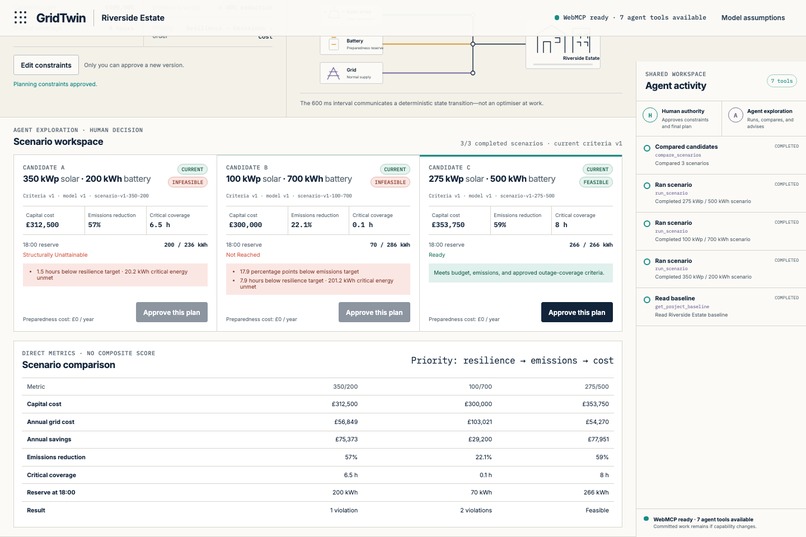Click Candidate A capital cost £312,500

click(42, 225)
